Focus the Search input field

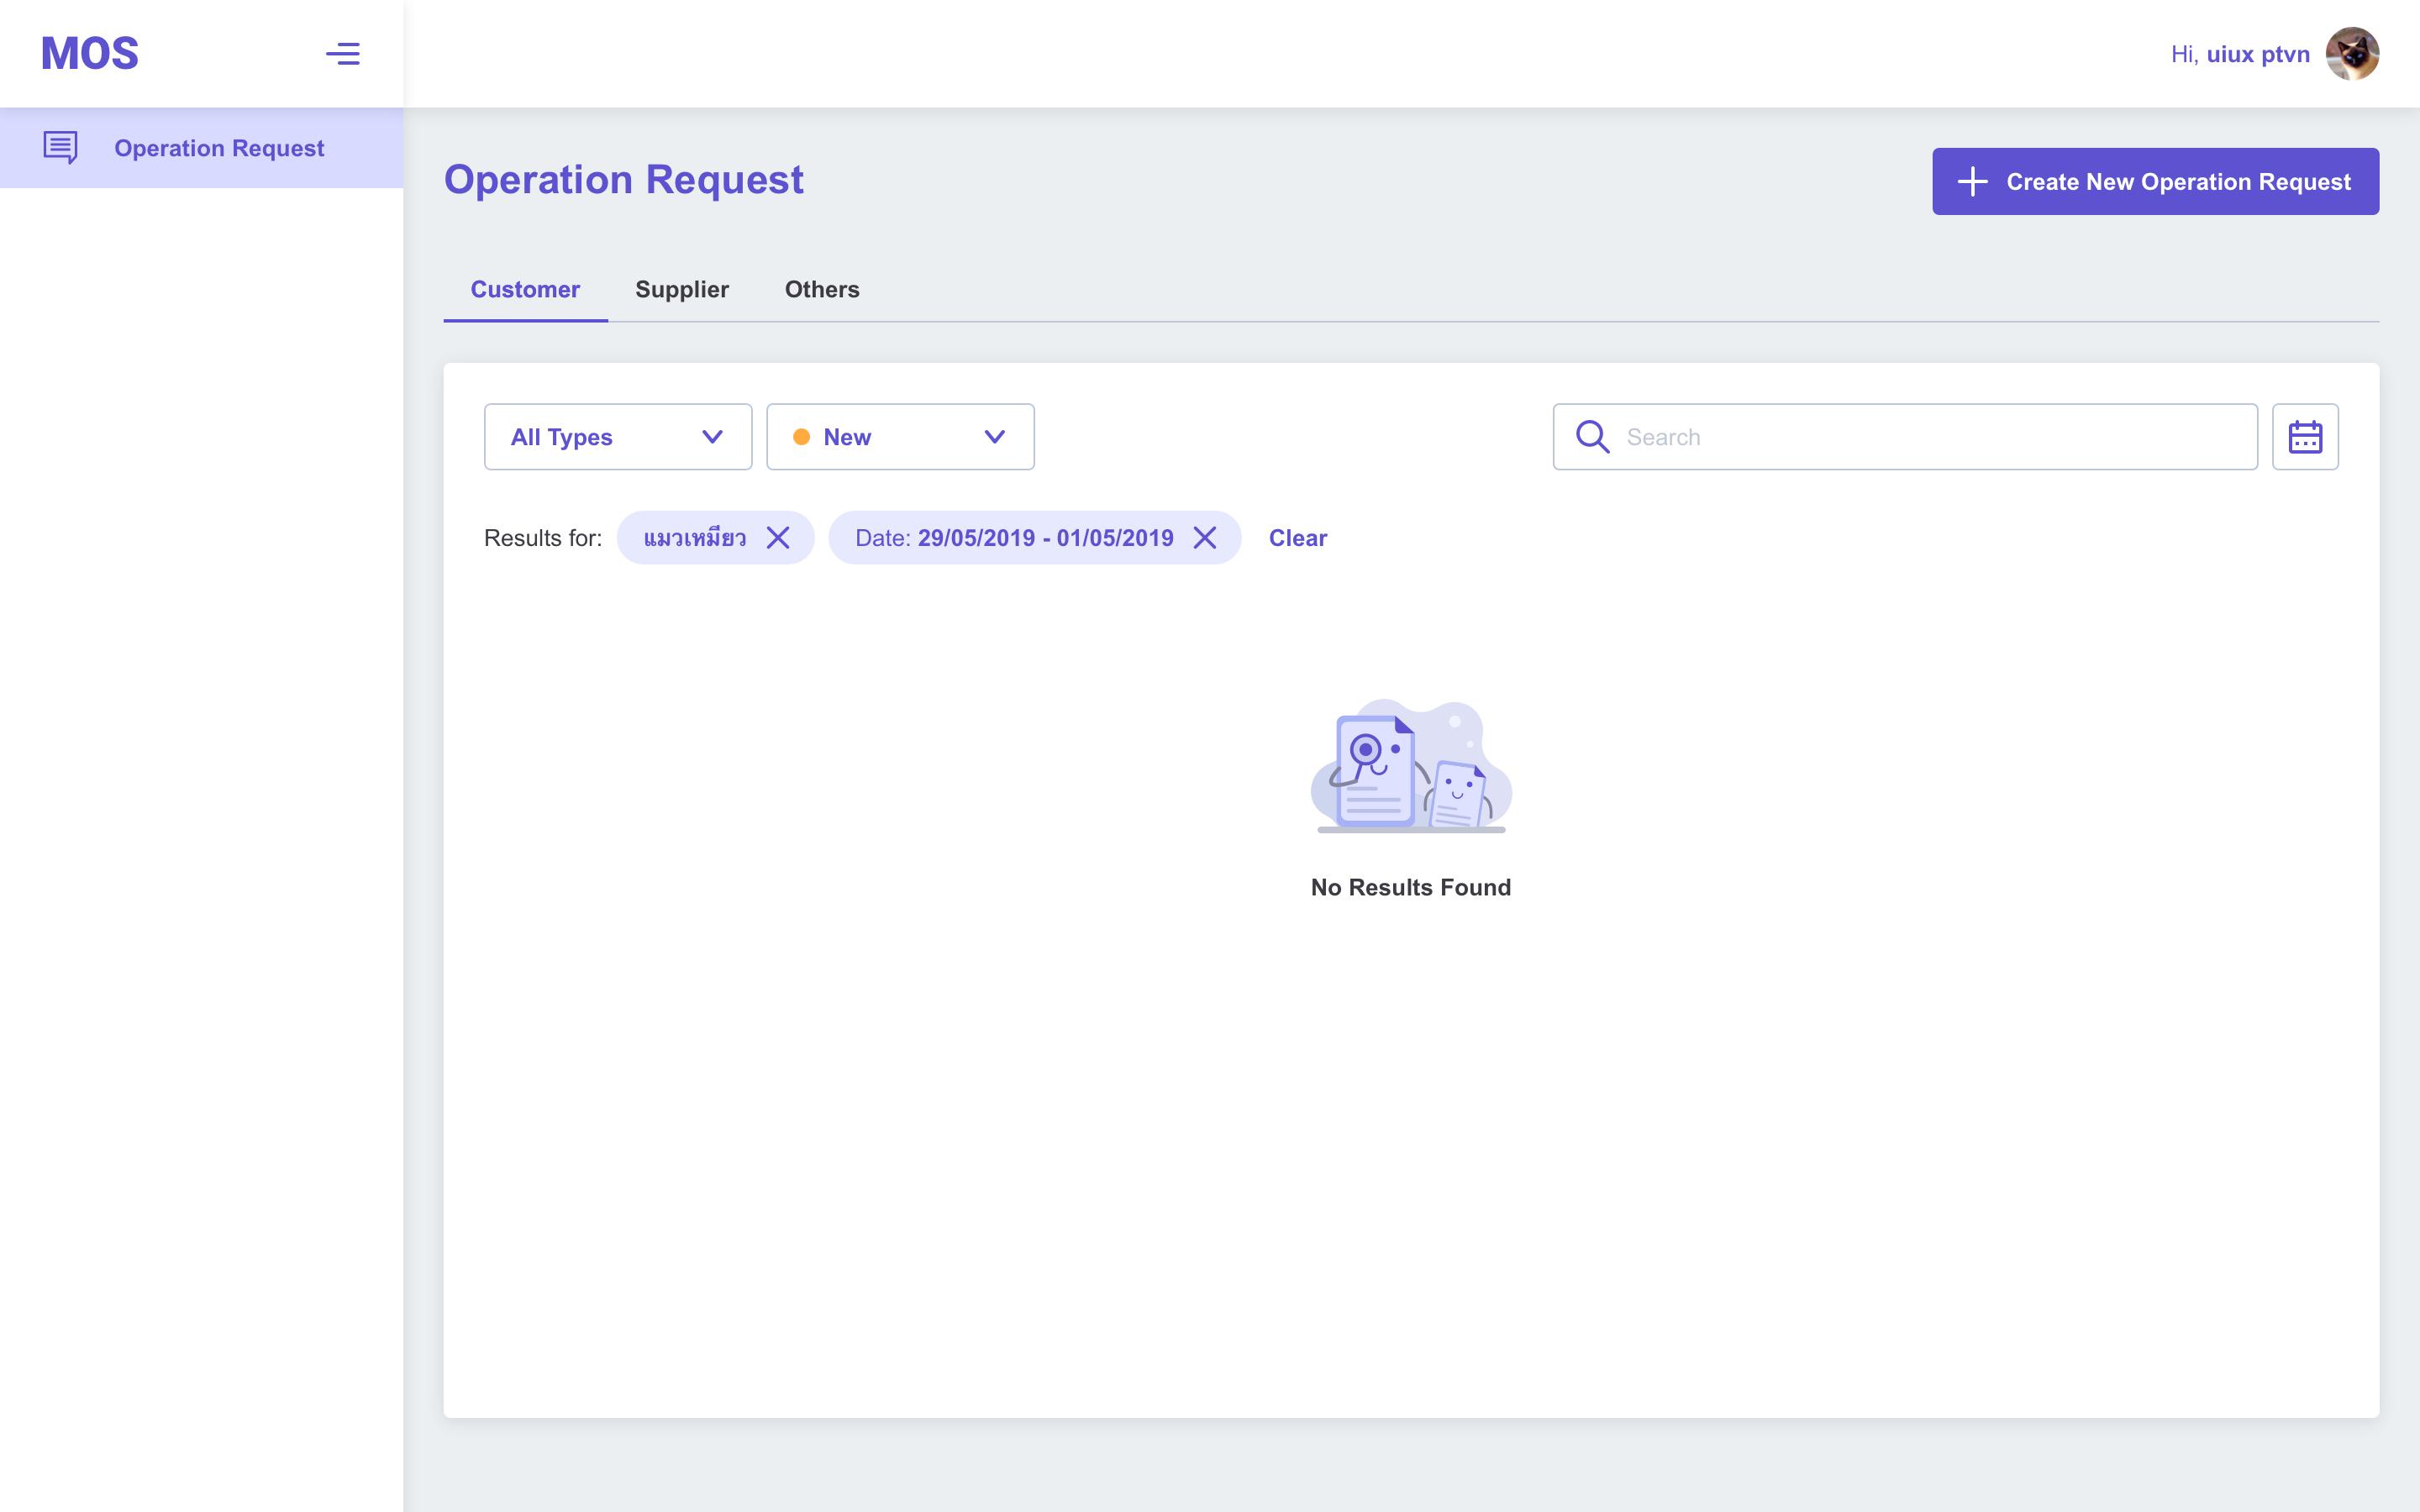[1905, 437]
